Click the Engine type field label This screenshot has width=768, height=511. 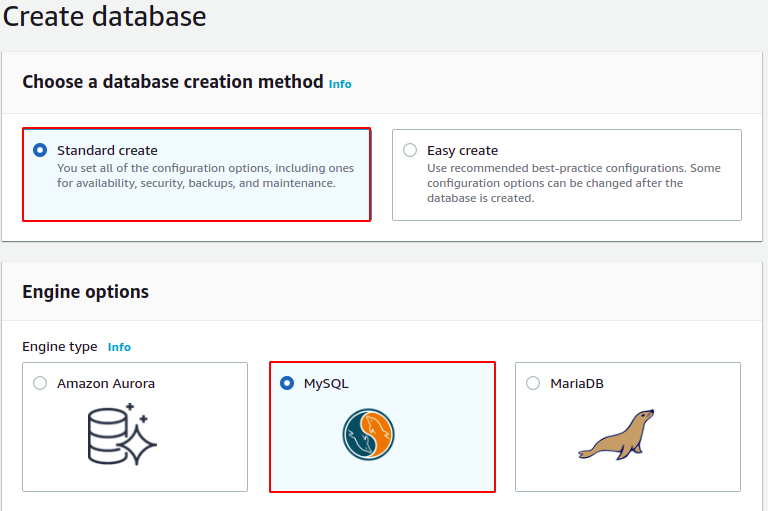[x=60, y=347]
